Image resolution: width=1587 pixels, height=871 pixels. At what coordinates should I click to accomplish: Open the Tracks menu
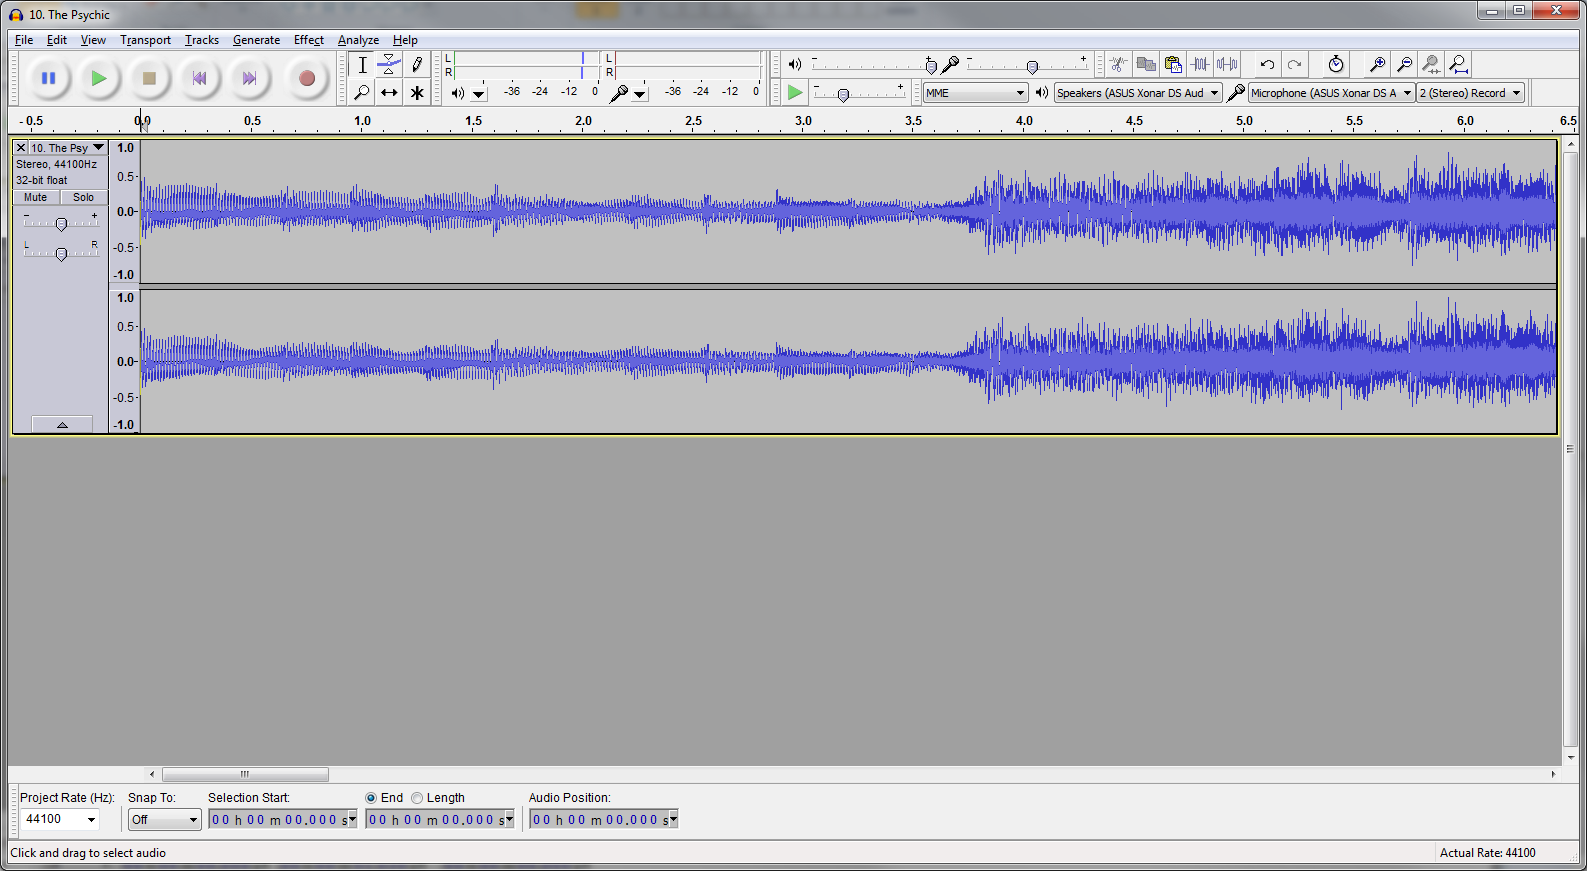[x=202, y=40]
